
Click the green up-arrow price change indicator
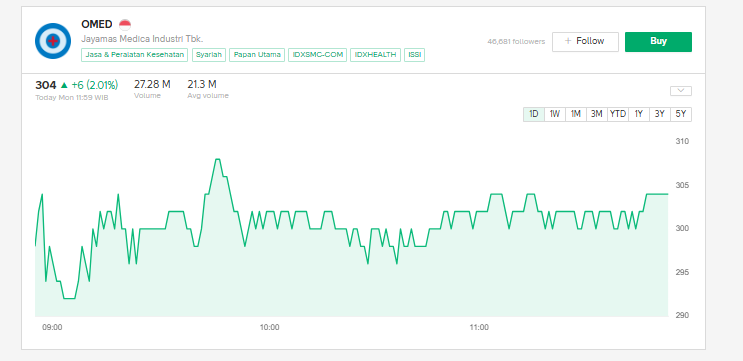point(64,85)
